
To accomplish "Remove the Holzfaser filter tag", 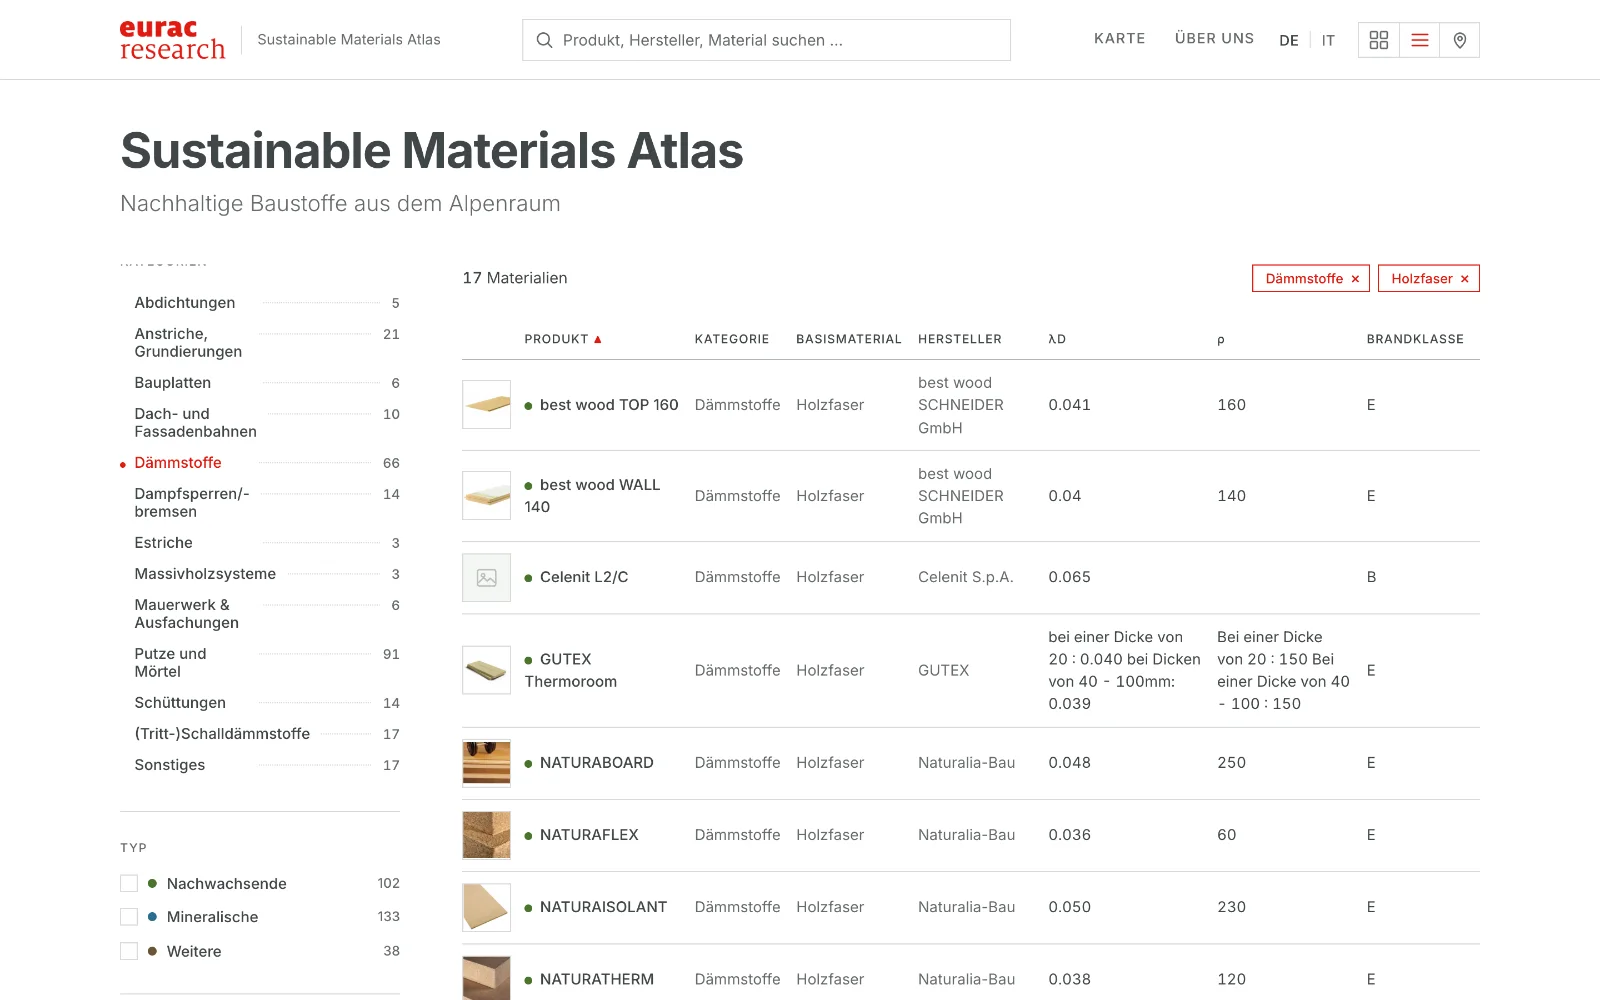I will (1464, 279).
